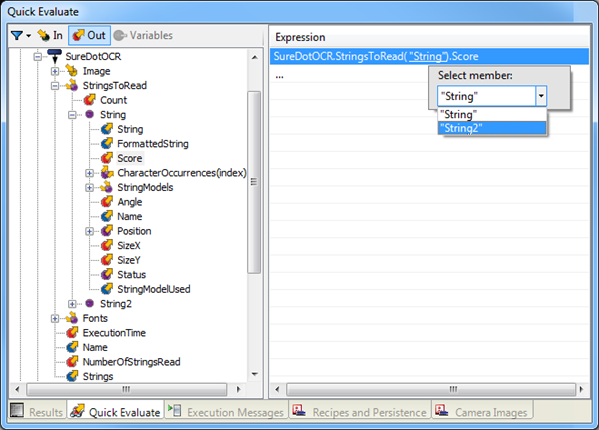Click the ExecutionTime property icon
The image size is (599, 430).
point(72,333)
